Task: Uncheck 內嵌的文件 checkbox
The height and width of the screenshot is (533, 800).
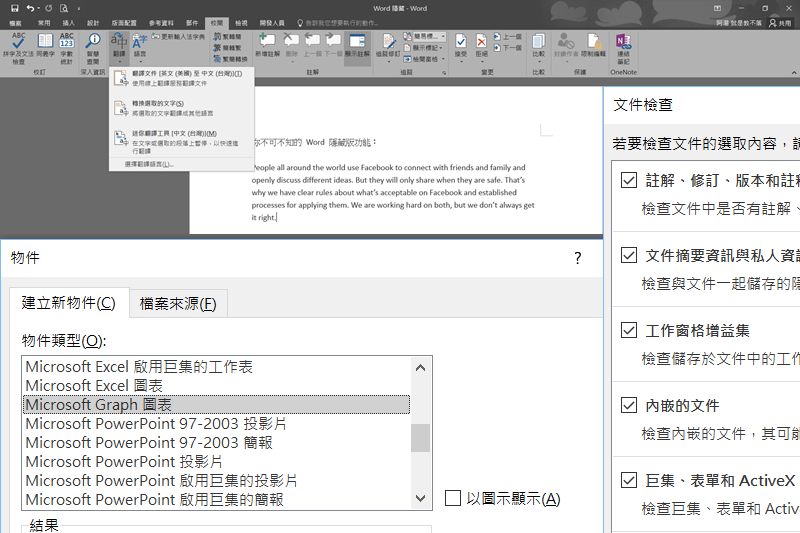Action: pyautogui.click(x=629, y=405)
